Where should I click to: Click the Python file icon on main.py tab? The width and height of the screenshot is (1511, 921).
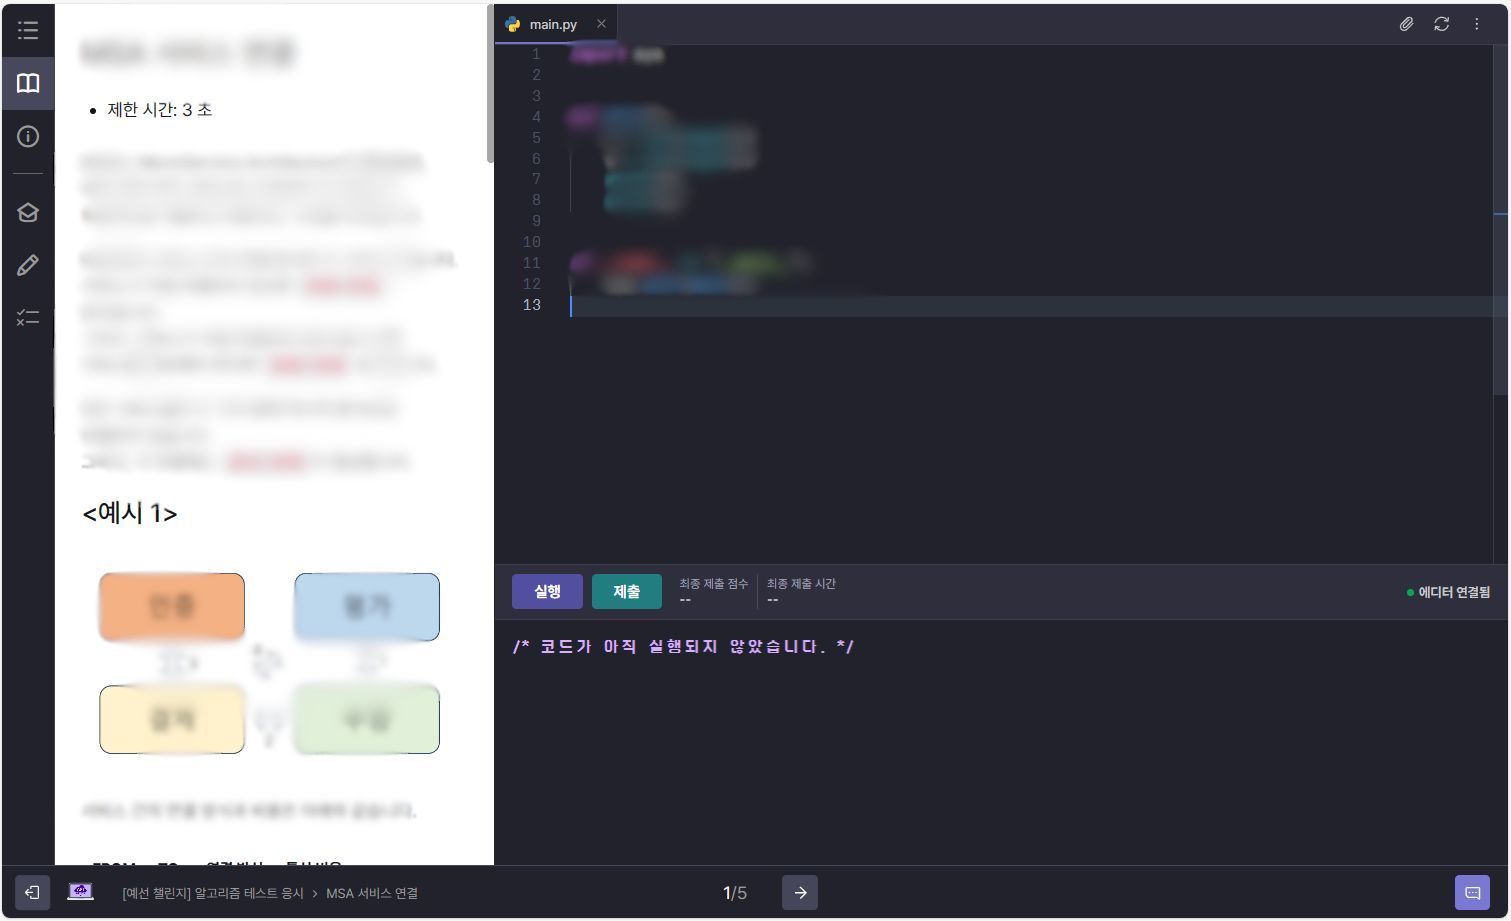point(513,24)
